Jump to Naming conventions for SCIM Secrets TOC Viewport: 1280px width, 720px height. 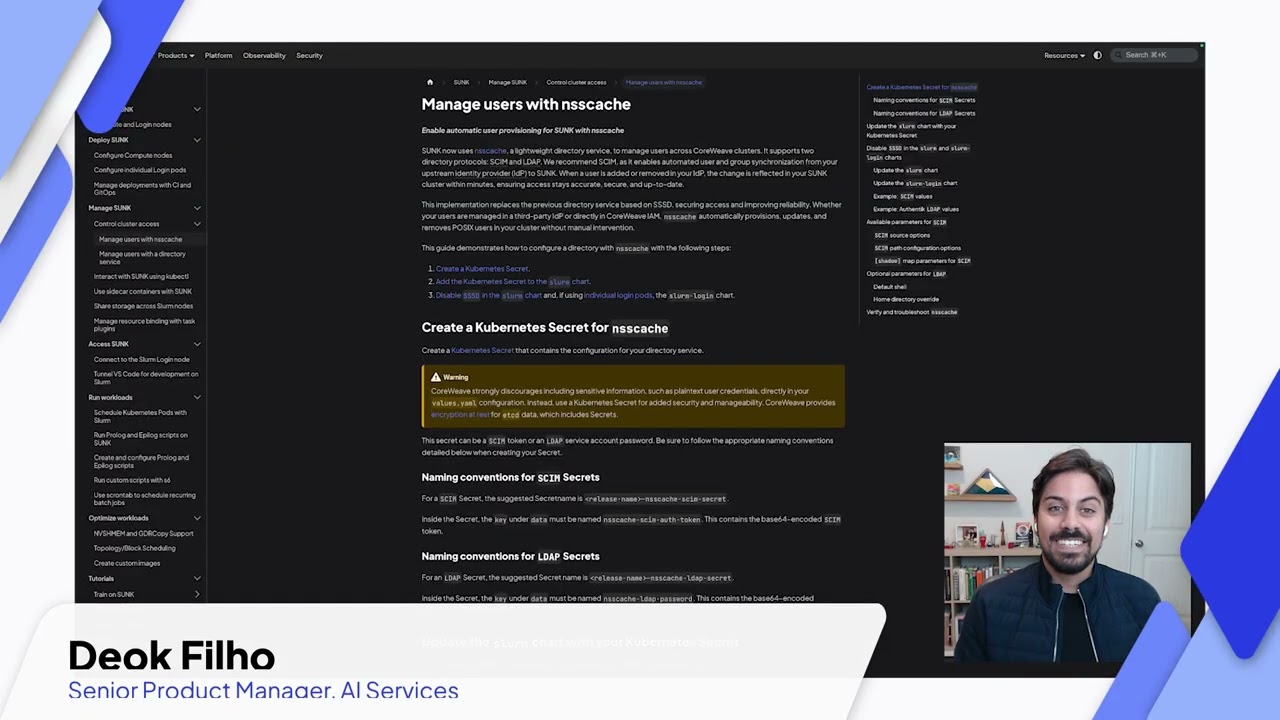pyautogui.click(x=924, y=100)
